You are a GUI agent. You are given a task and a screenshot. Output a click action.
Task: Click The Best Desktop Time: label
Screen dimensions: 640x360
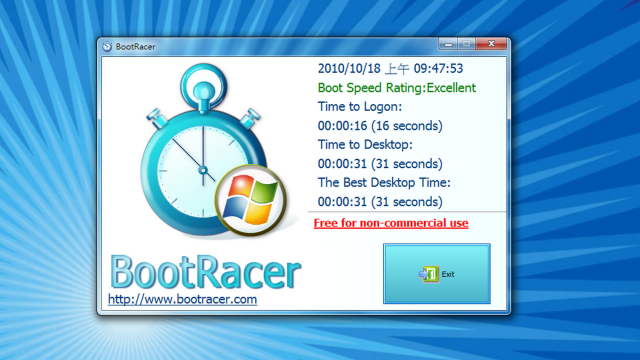tap(384, 182)
